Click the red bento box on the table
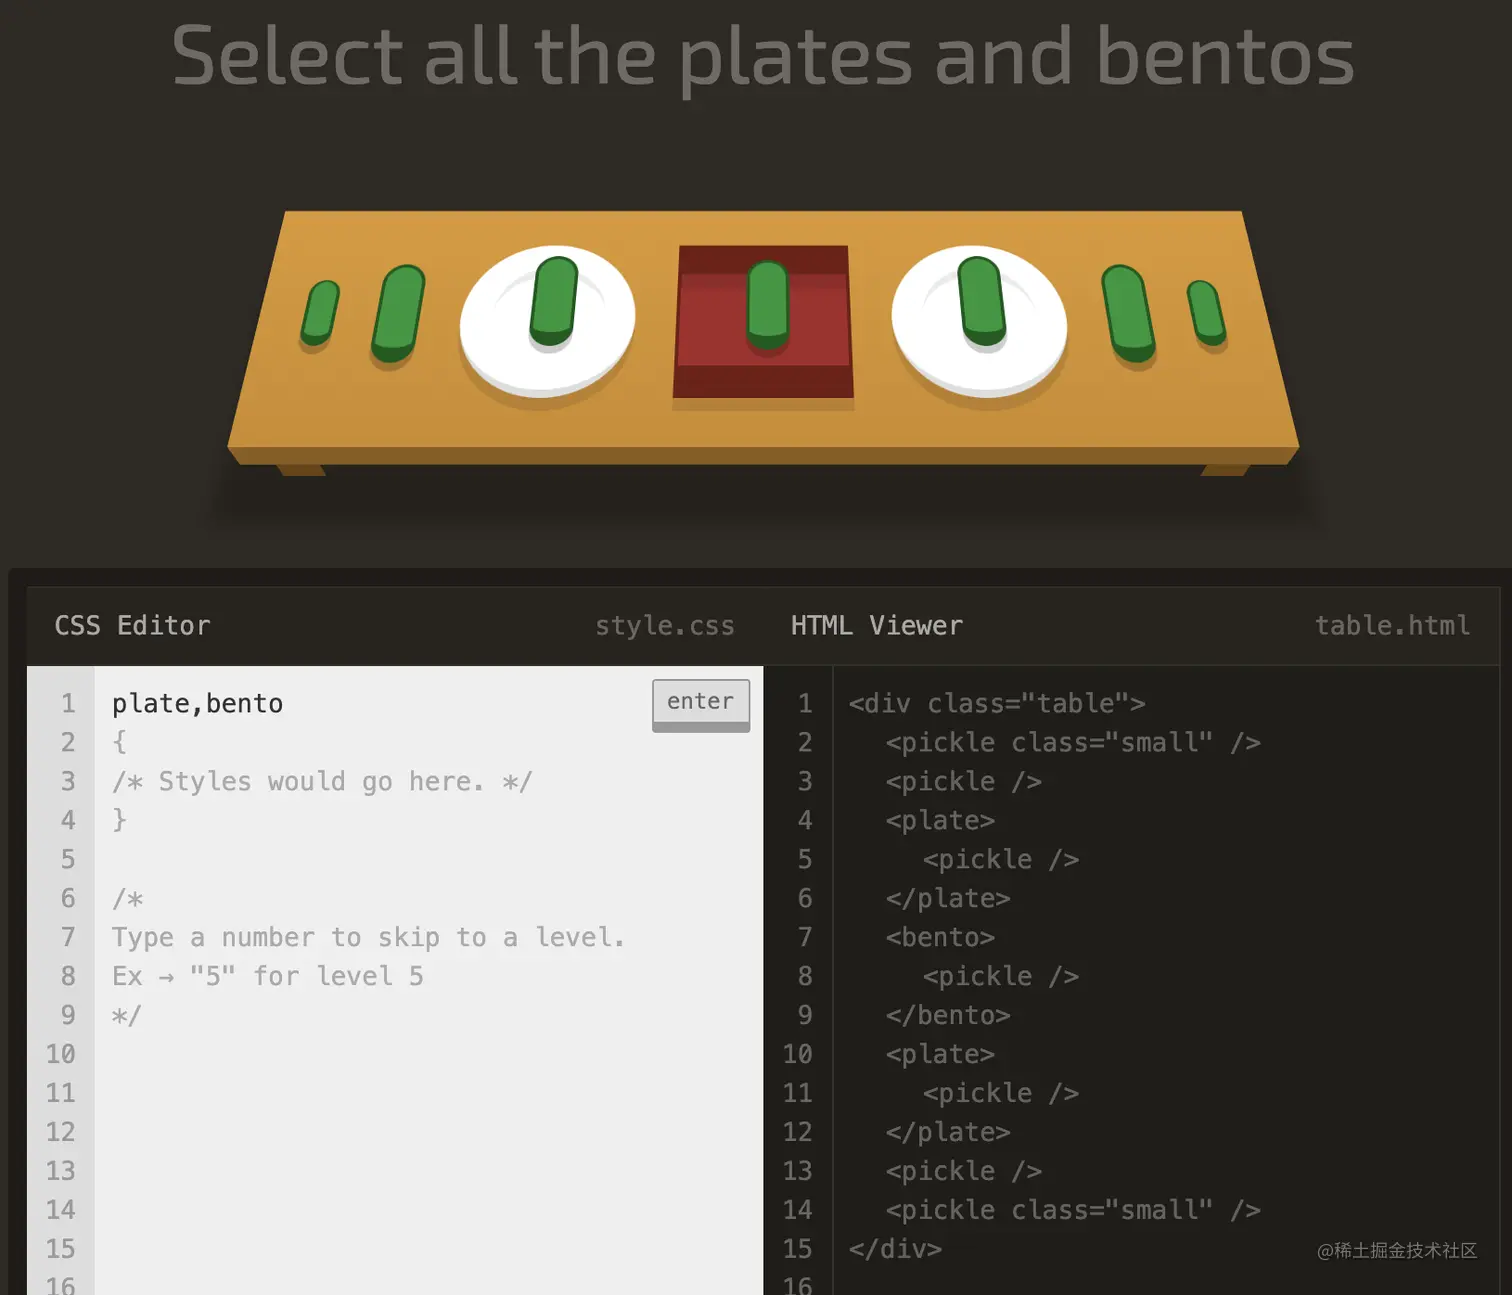 tap(763, 321)
